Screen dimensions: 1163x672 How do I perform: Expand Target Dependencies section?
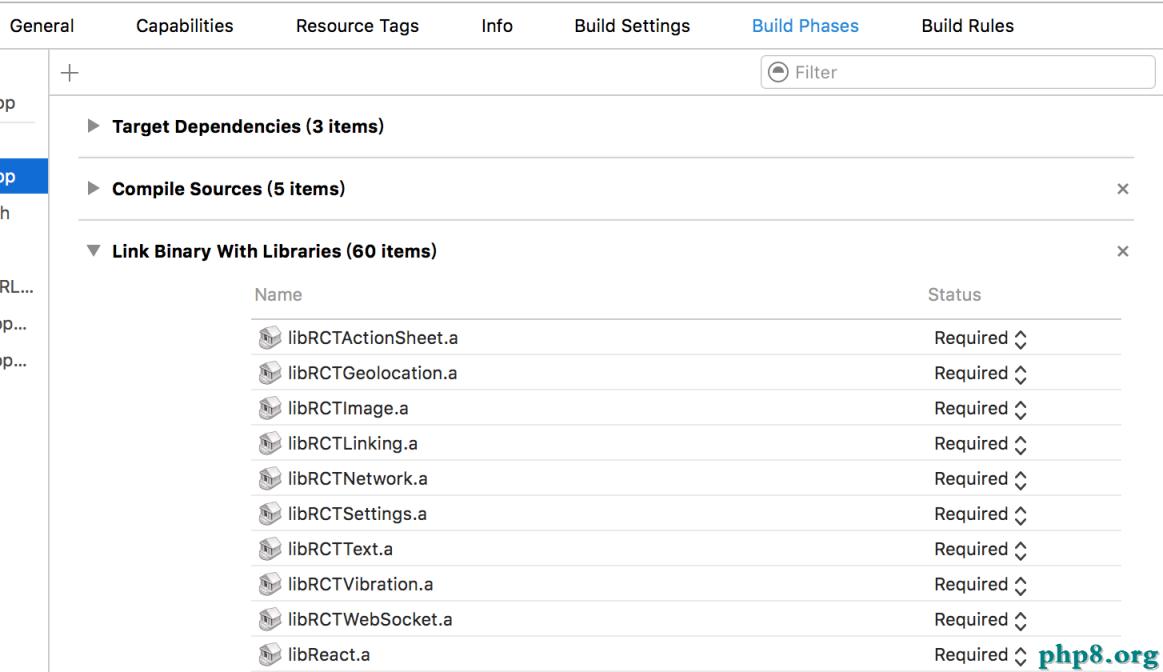pos(94,127)
